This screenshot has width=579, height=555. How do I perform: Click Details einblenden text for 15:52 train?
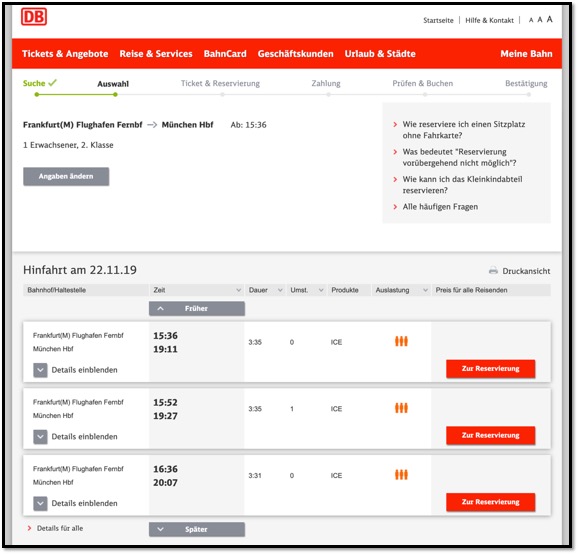coord(84,437)
